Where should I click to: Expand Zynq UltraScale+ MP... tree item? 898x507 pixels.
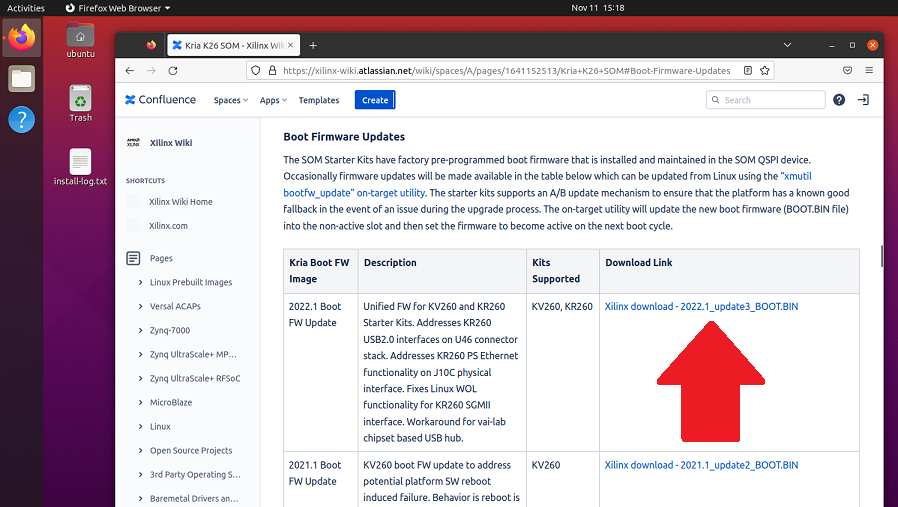coord(140,355)
